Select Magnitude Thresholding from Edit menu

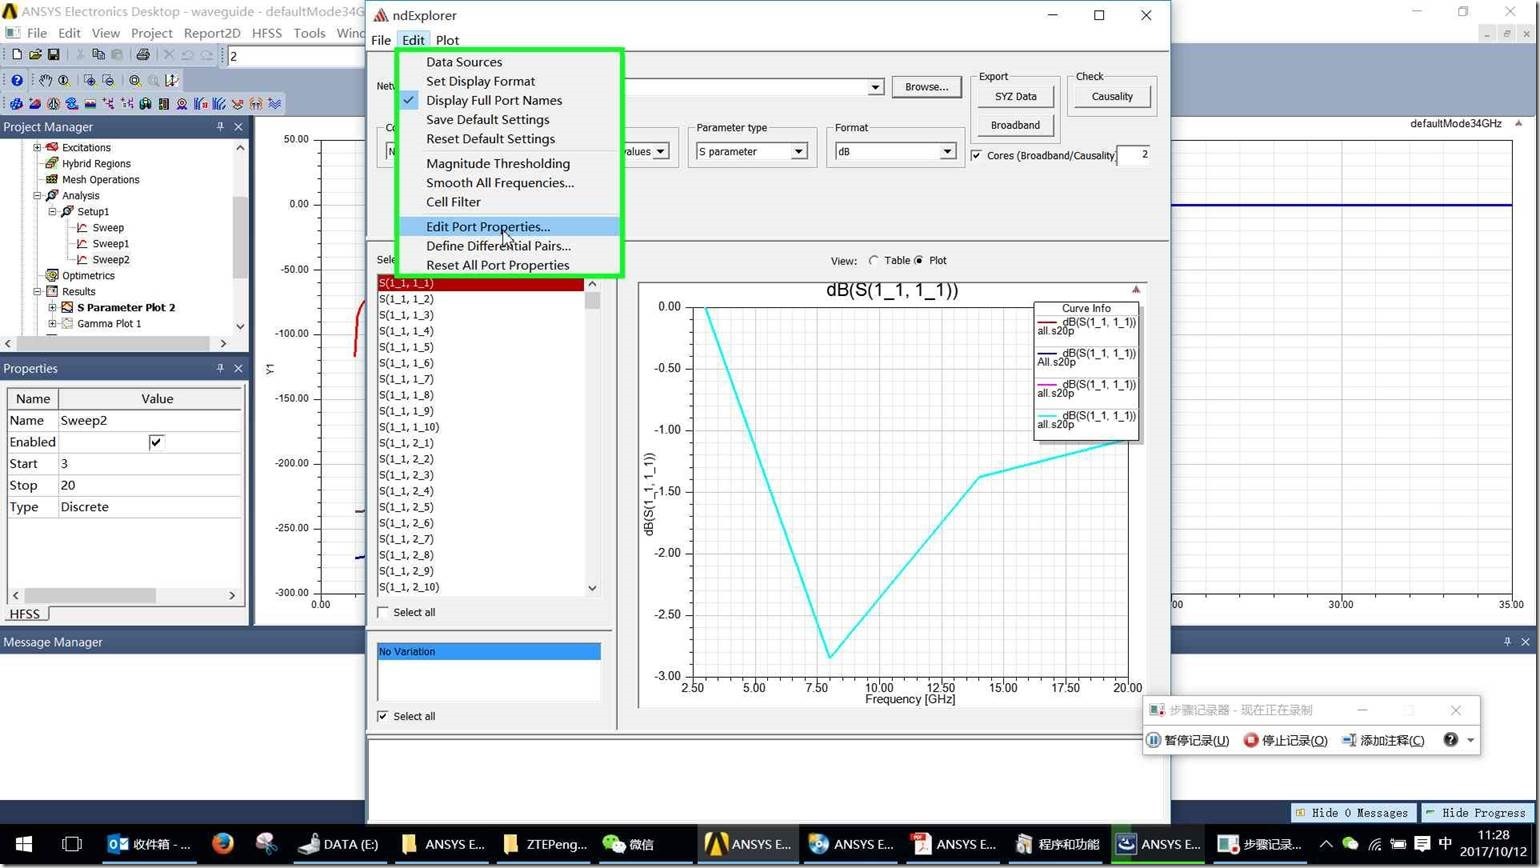tap(498, 163)
